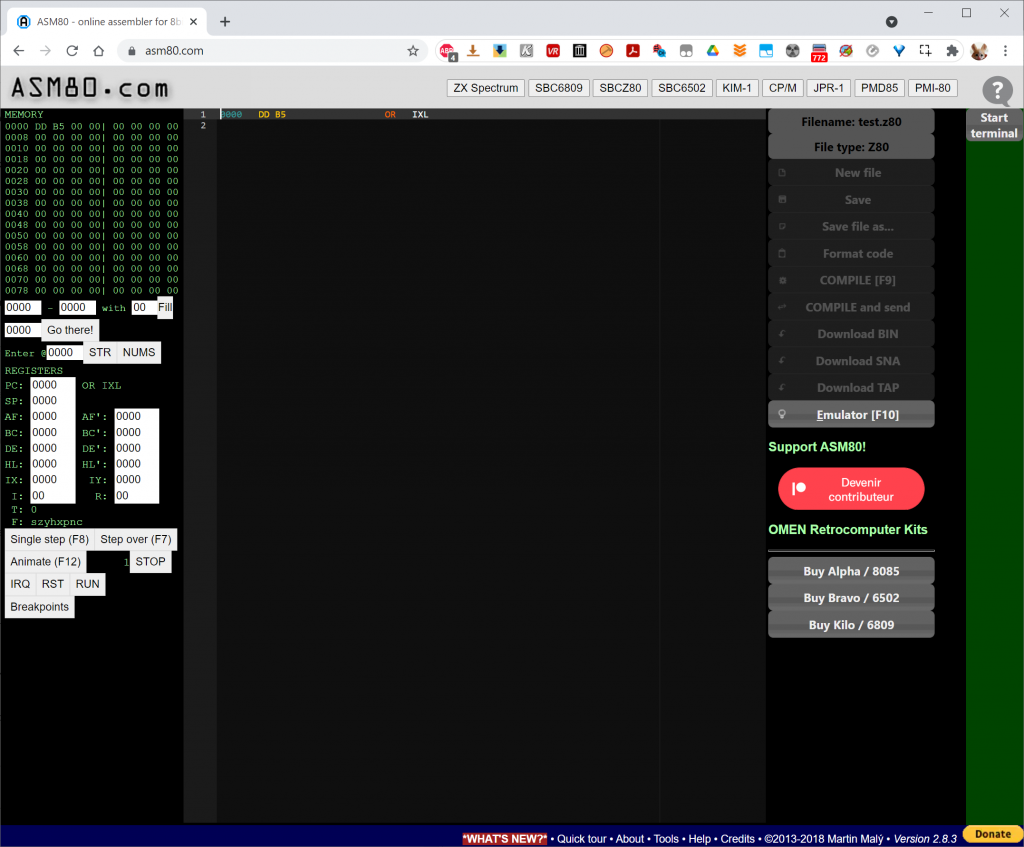Click the download icon beside Download BIN
The height and width of the screenshot is (847, 1024).
click(x=781, y=333)
